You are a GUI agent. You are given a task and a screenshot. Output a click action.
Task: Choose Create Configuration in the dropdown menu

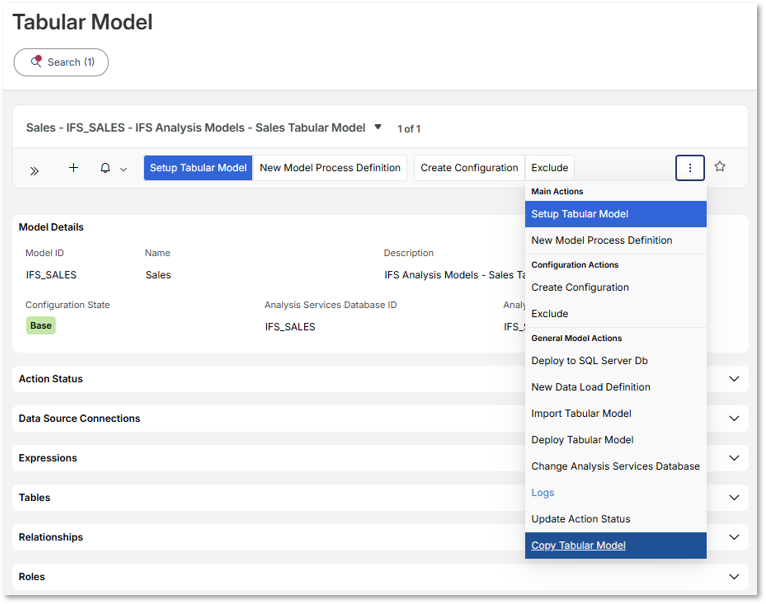(616, 287)
